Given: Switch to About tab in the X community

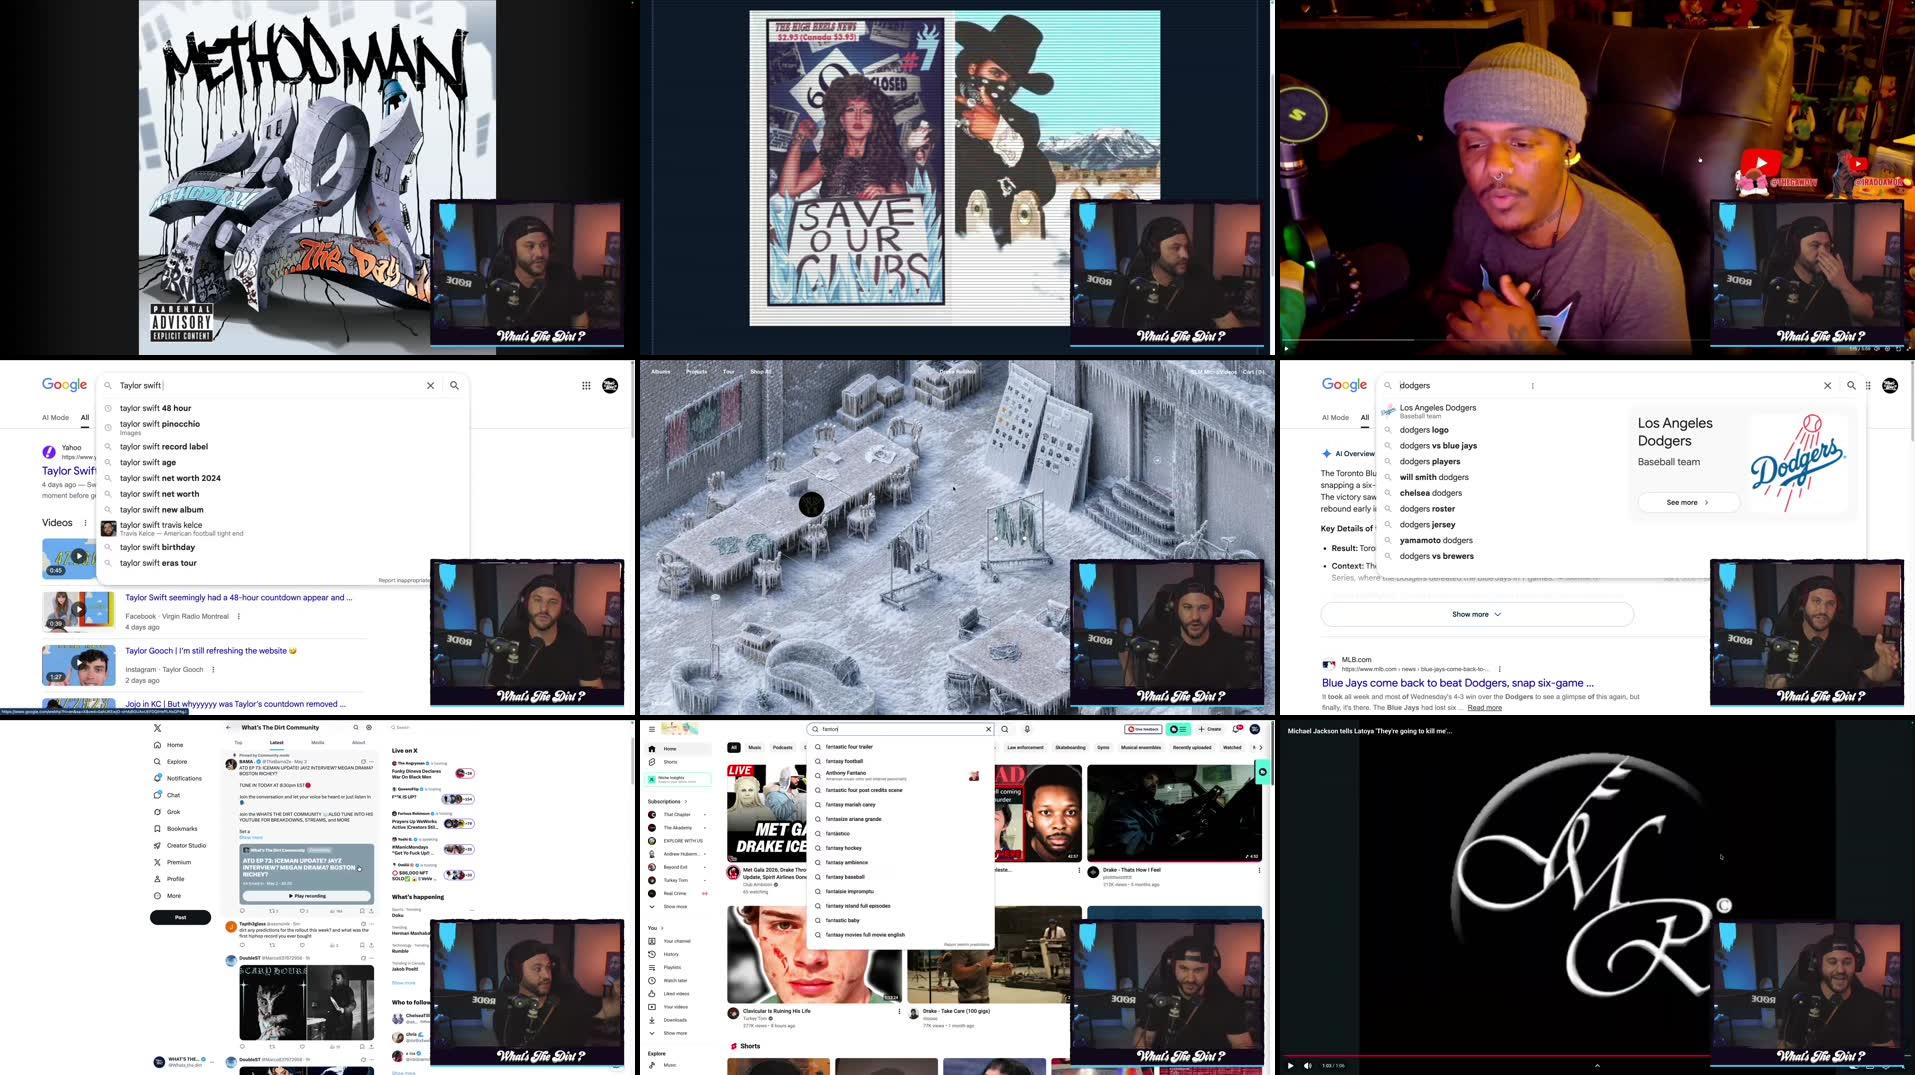Looking at the screenshot, I should [358, 743].
